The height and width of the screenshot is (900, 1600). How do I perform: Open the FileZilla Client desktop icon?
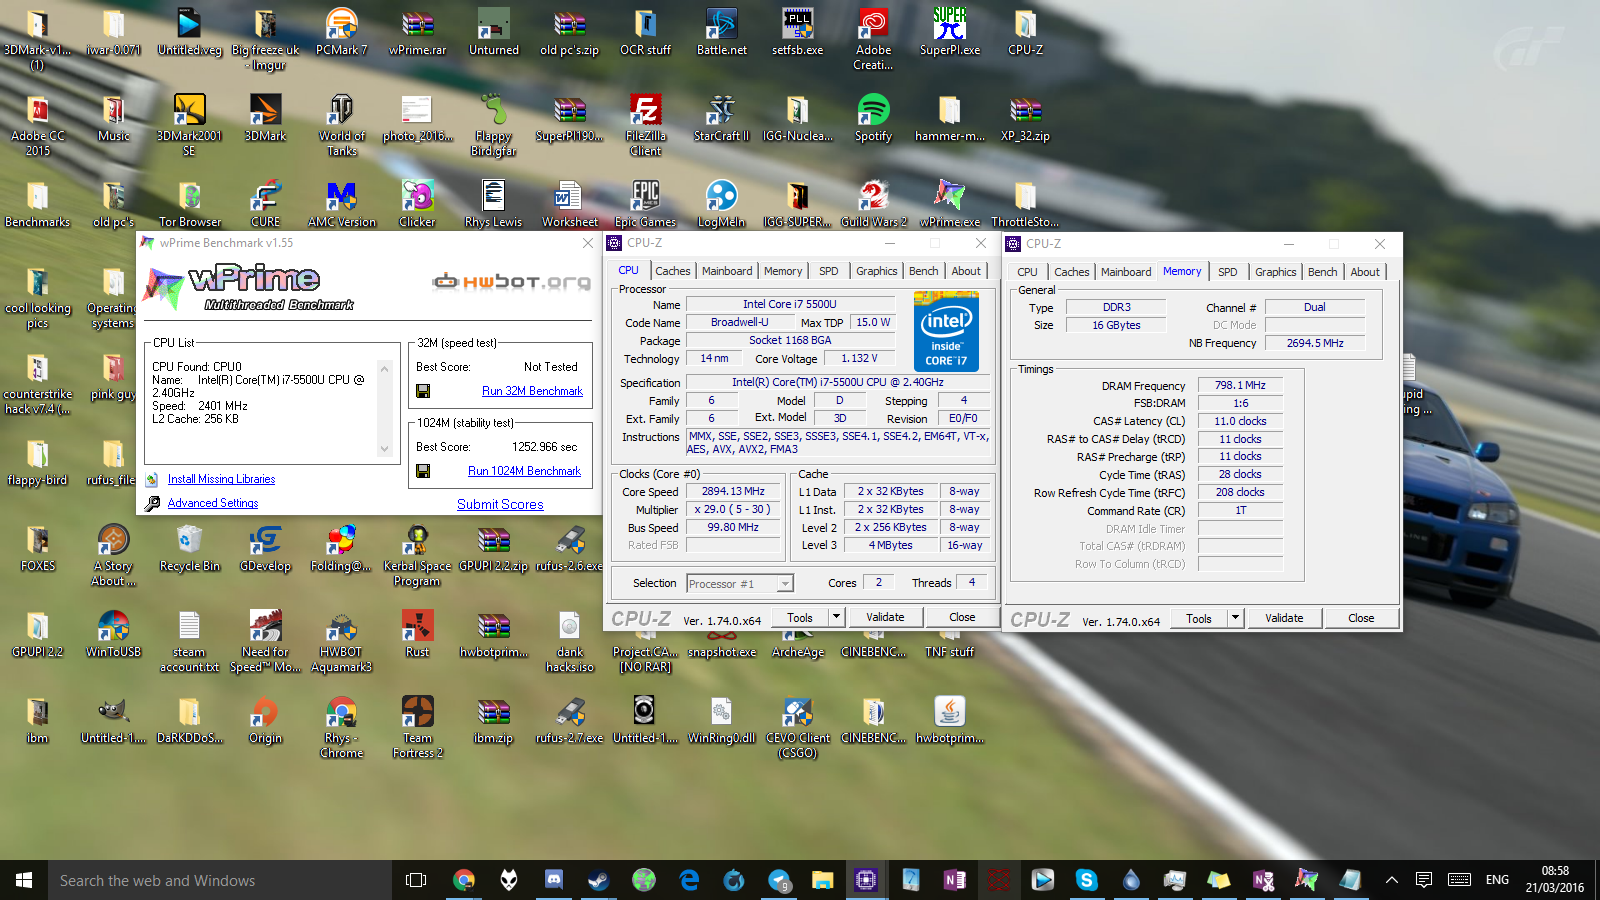coord(645,125)
